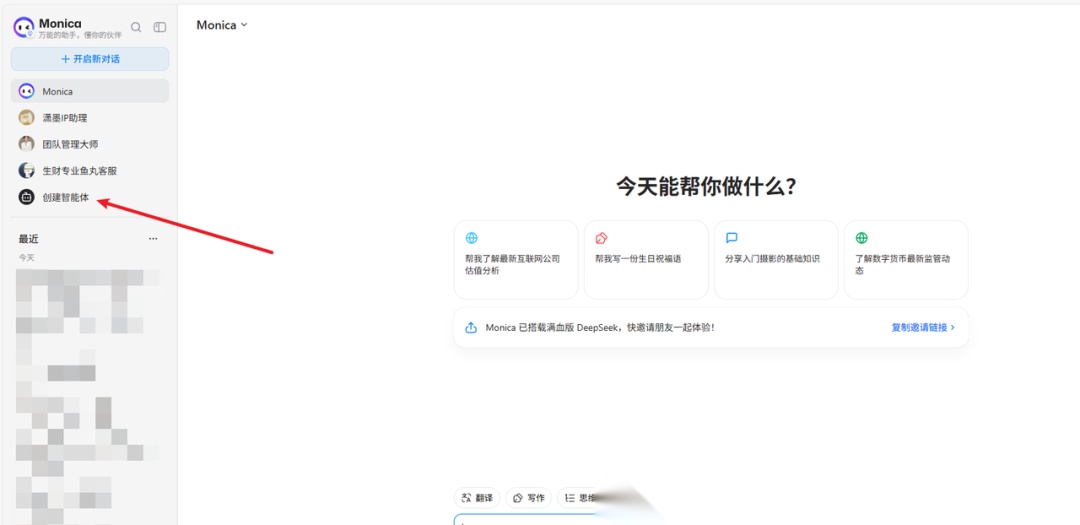Open the 潇墨IP助理 agent
The height and width of the screenshot is (525, 1080).
(90, 118)
